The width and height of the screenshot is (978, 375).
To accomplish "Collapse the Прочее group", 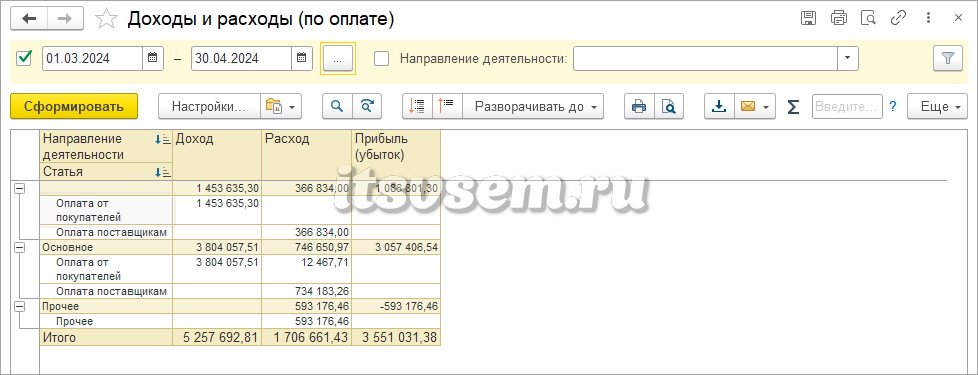I will point(19,306).
